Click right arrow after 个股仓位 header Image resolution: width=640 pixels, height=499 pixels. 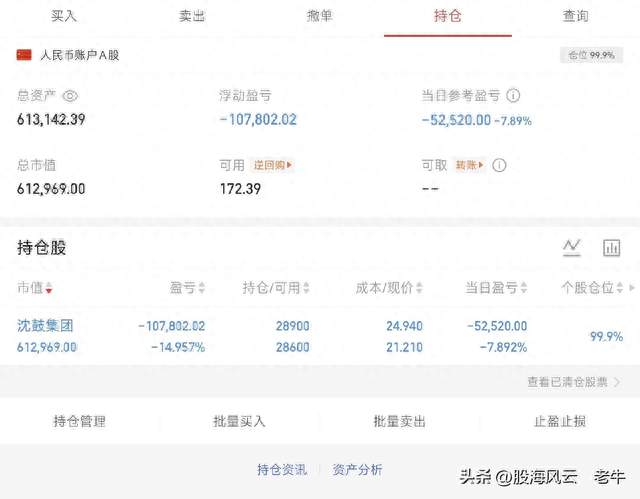click(632, 288)
